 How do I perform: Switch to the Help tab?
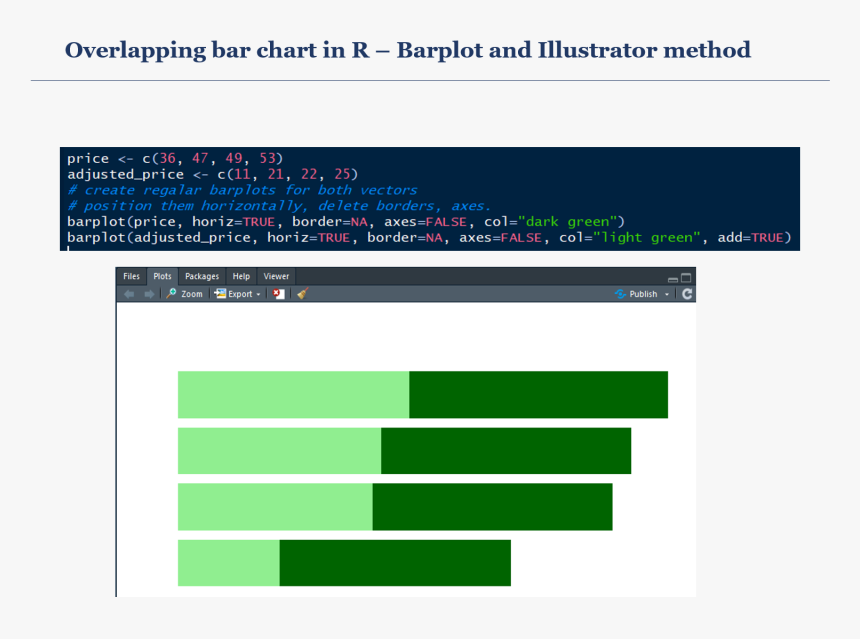pos(241,277)
